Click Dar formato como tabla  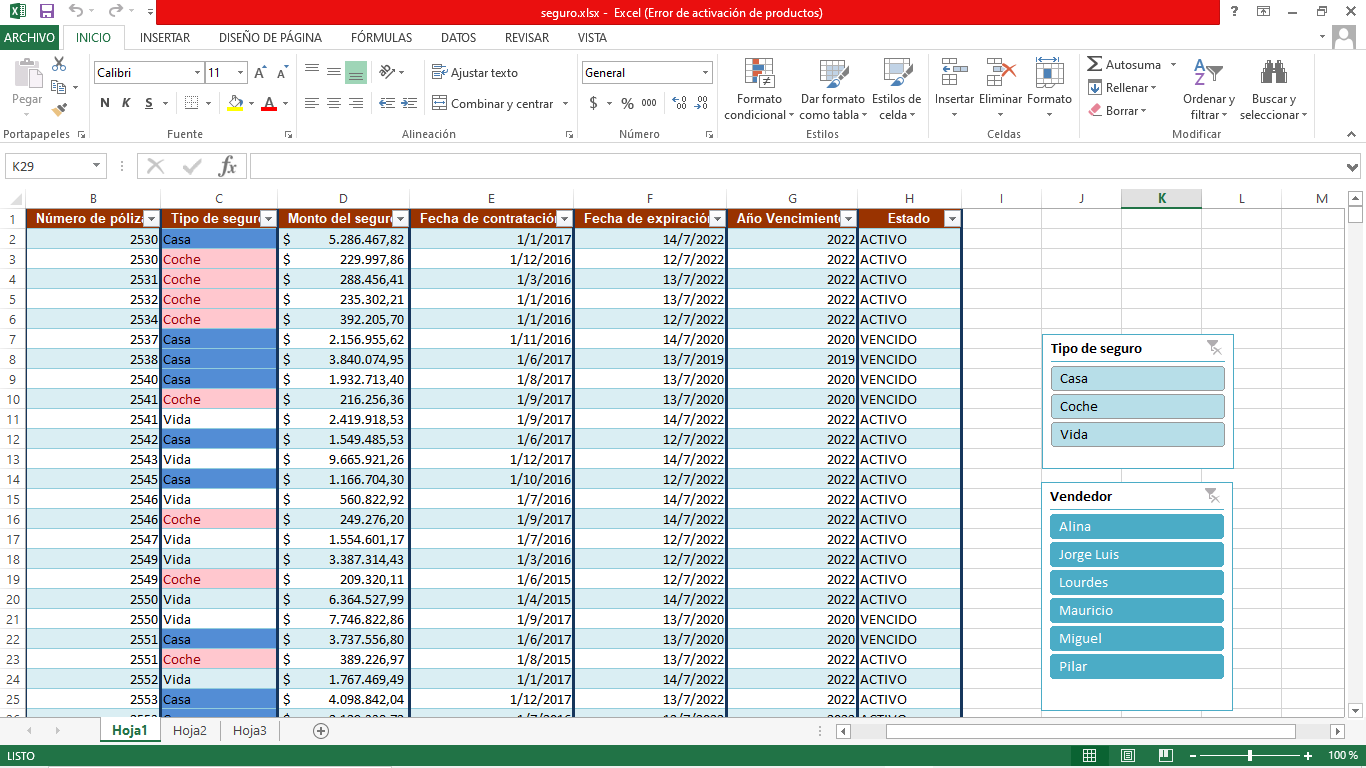832,88
